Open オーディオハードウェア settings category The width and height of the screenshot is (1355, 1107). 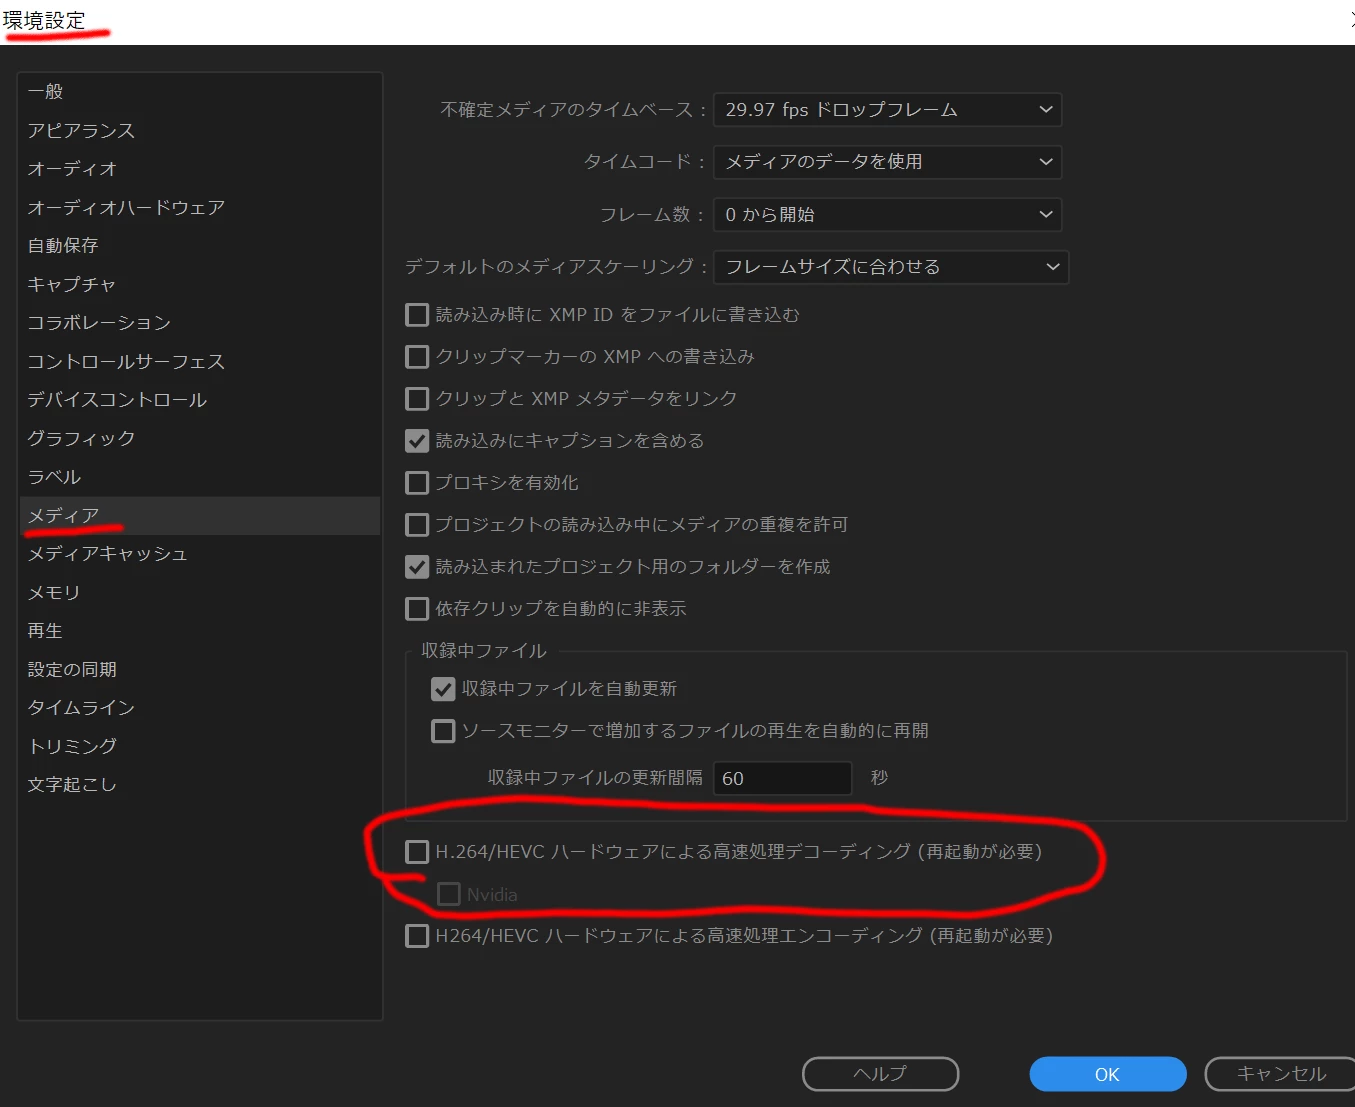200,208
